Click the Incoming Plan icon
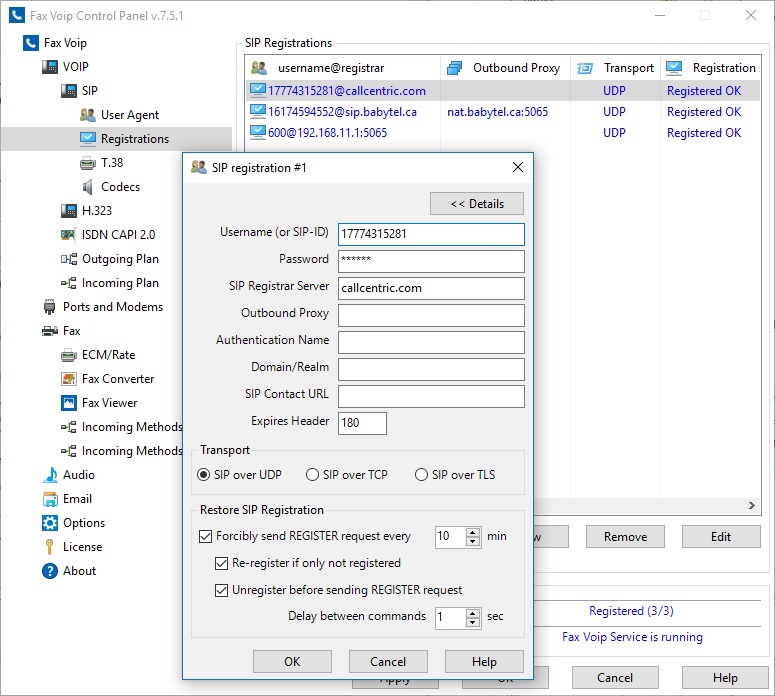775x696 pixels. [69, 283]
